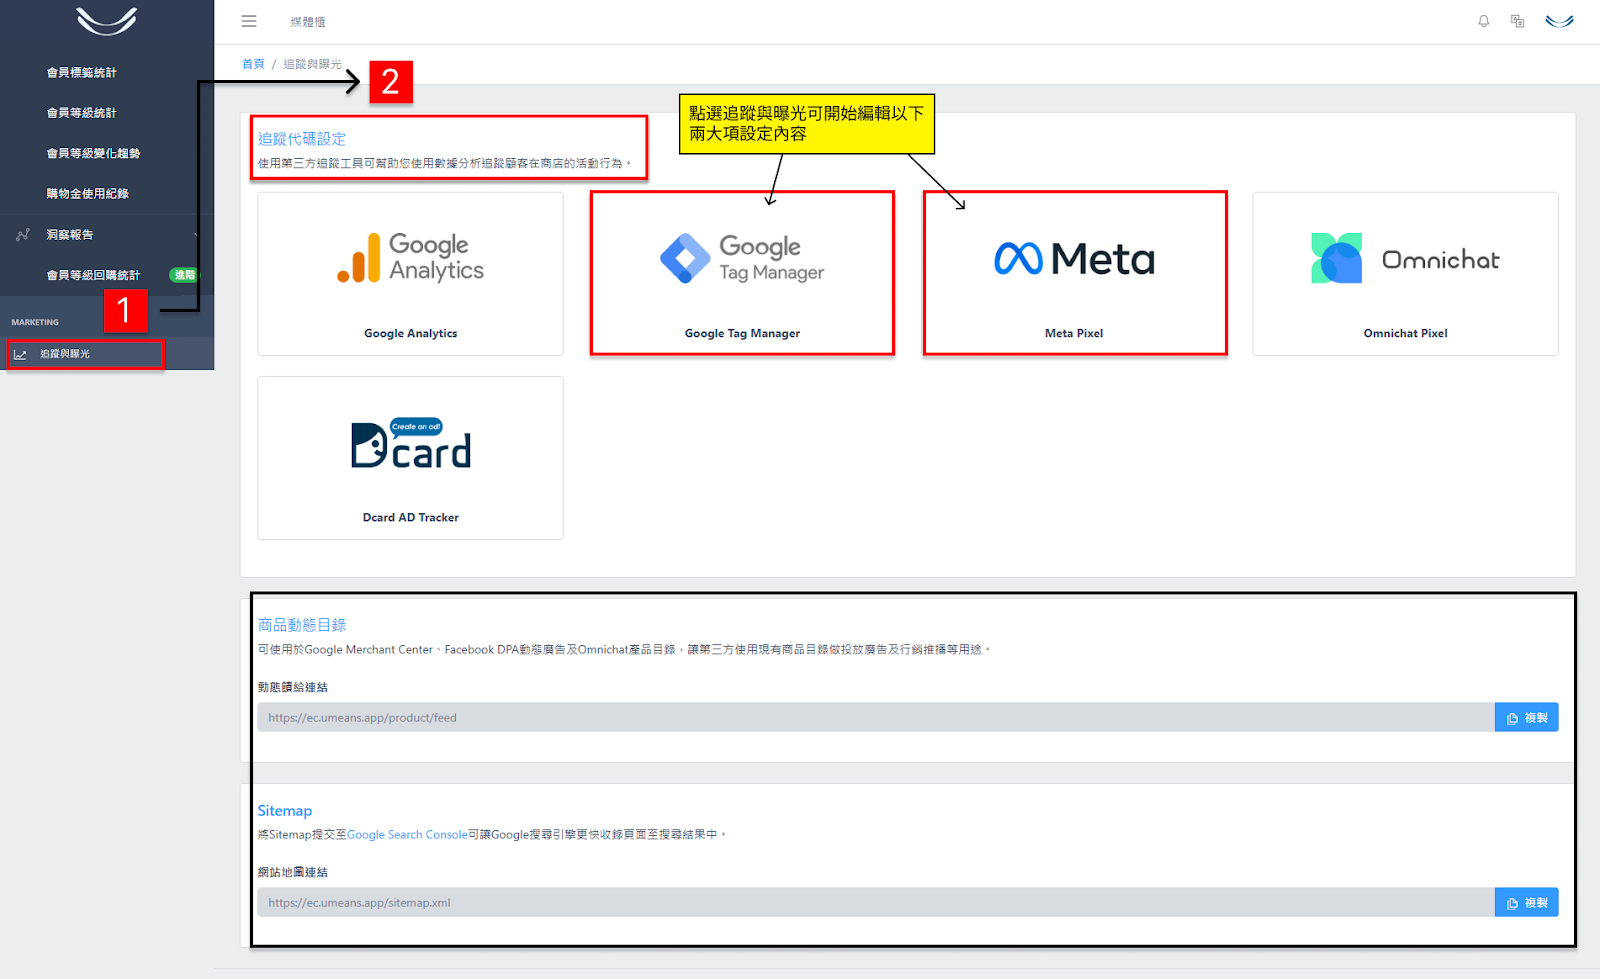Click the Sitemap heading
Screen dimensions: 1600x979
285,811
